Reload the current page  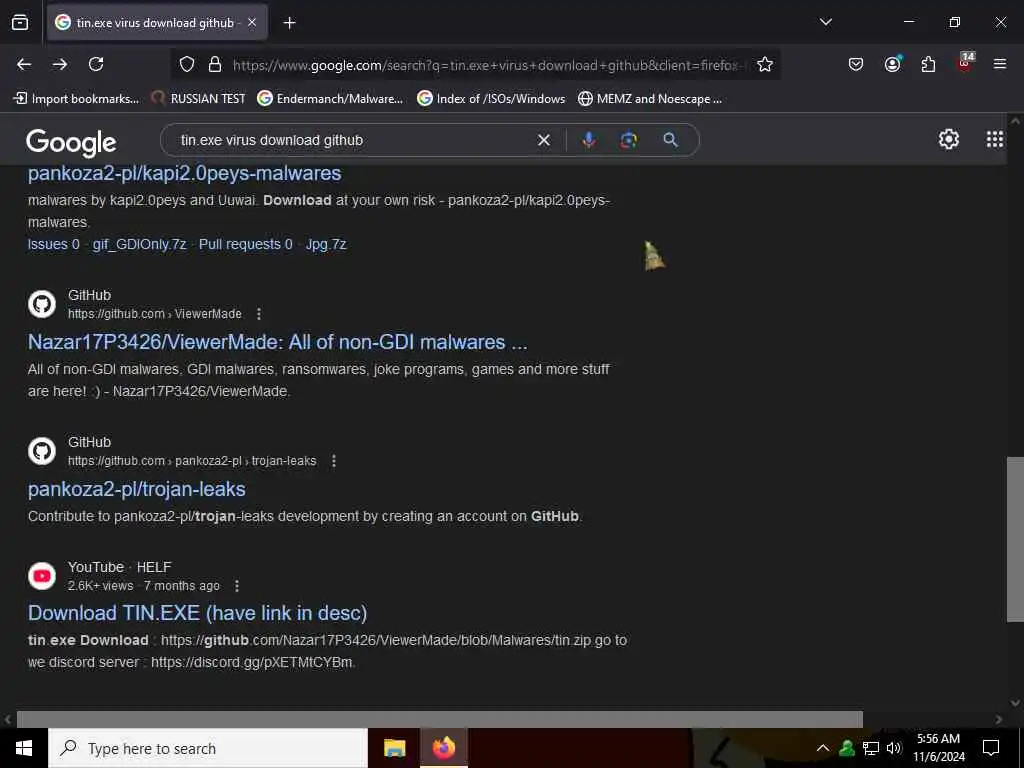pyautogui.click(x=96, y=64)
